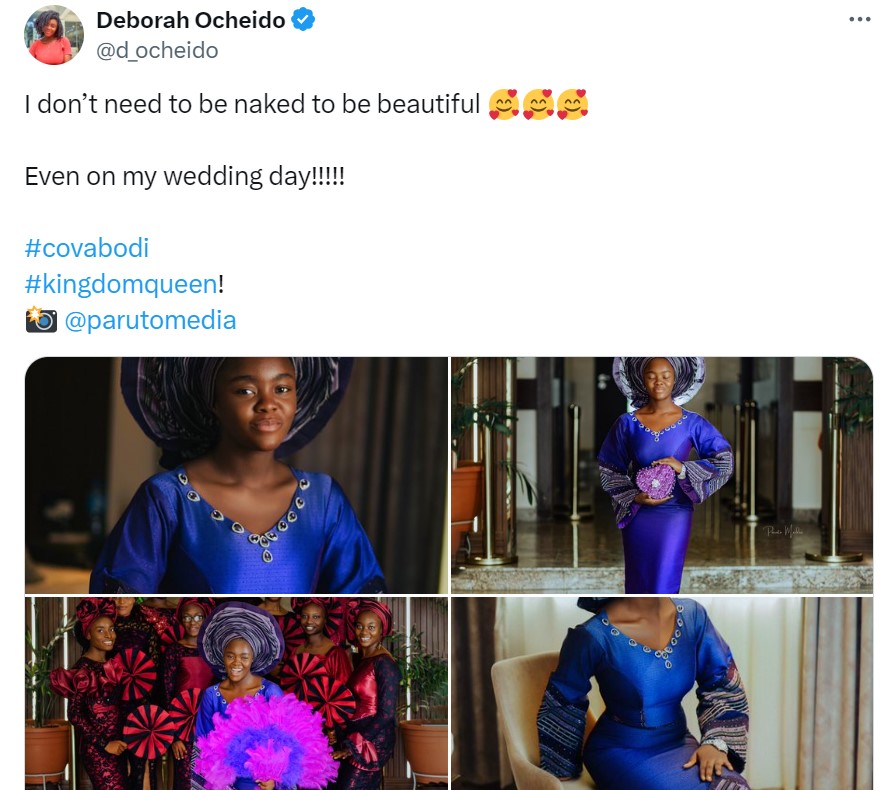Viewport: 886px width, 790px height.
Task: Open the #covabodi hashtag
Action: 86,248
